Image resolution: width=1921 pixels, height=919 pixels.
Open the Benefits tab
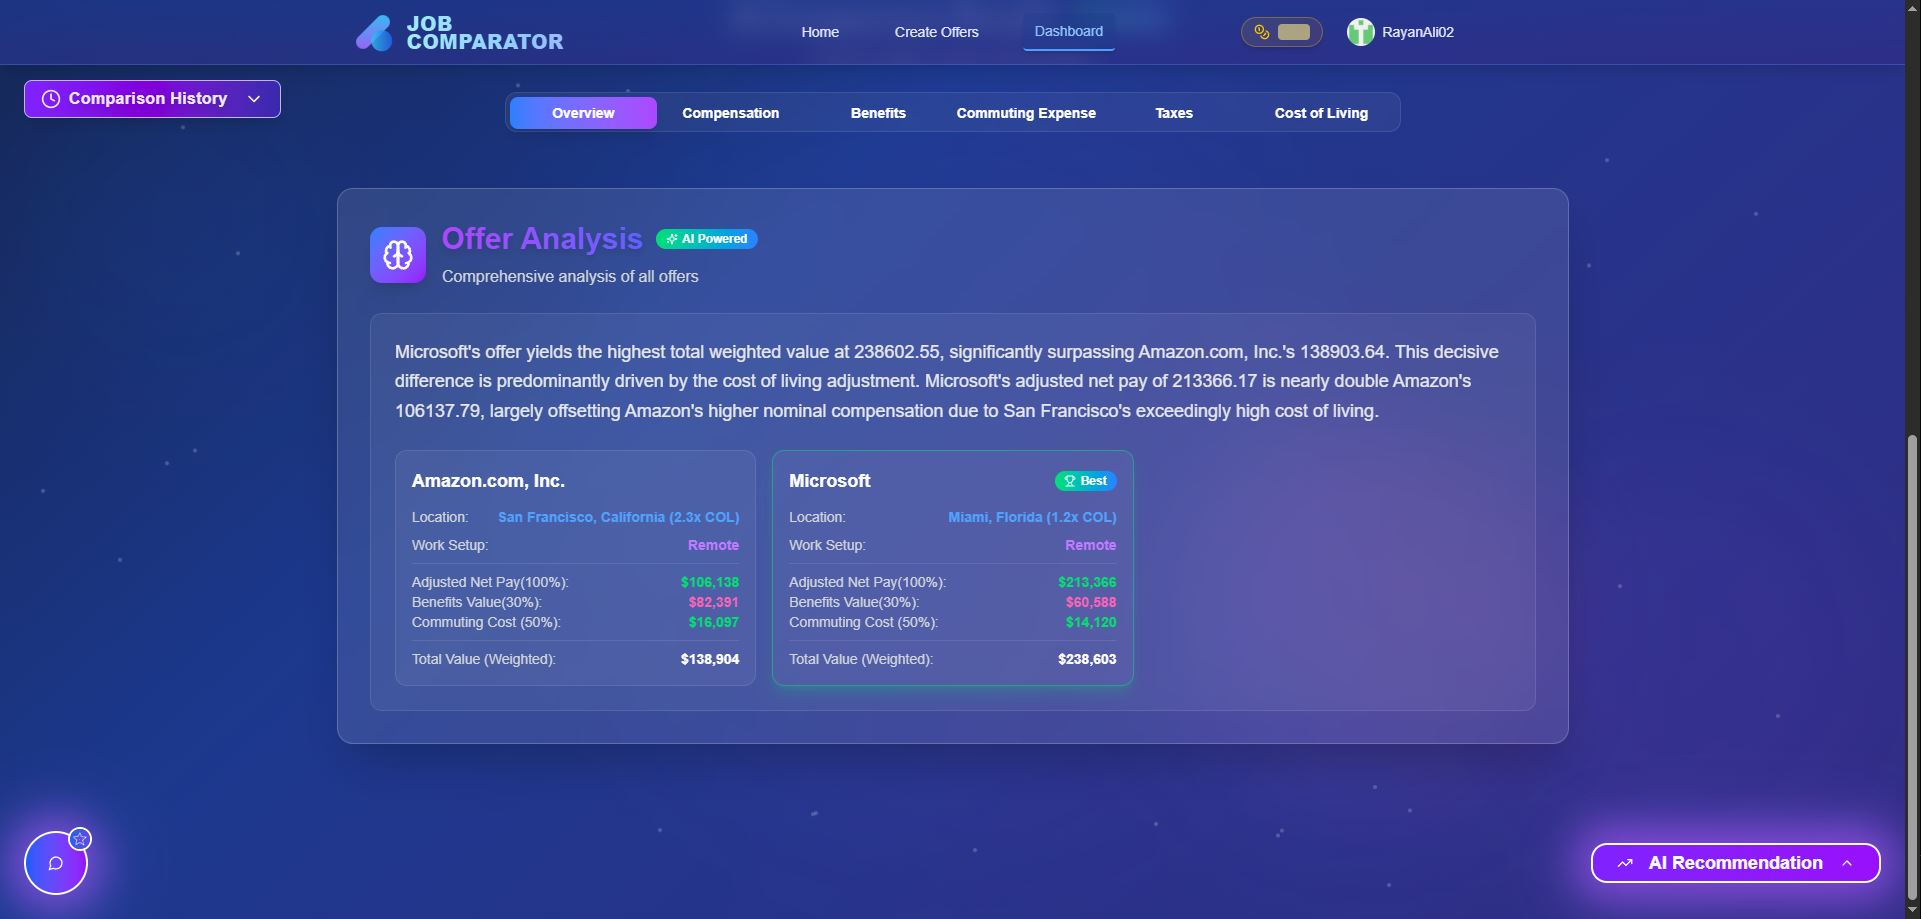878,113
